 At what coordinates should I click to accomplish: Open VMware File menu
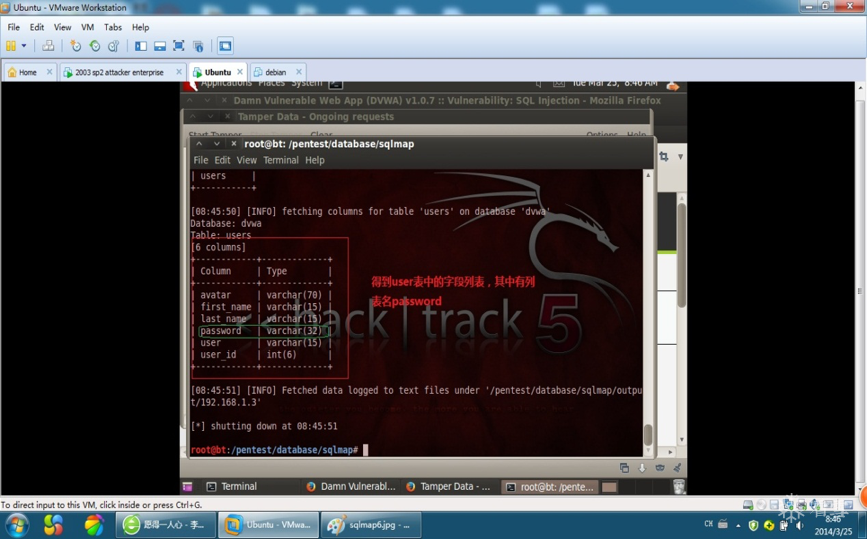[x=14, y=27]
